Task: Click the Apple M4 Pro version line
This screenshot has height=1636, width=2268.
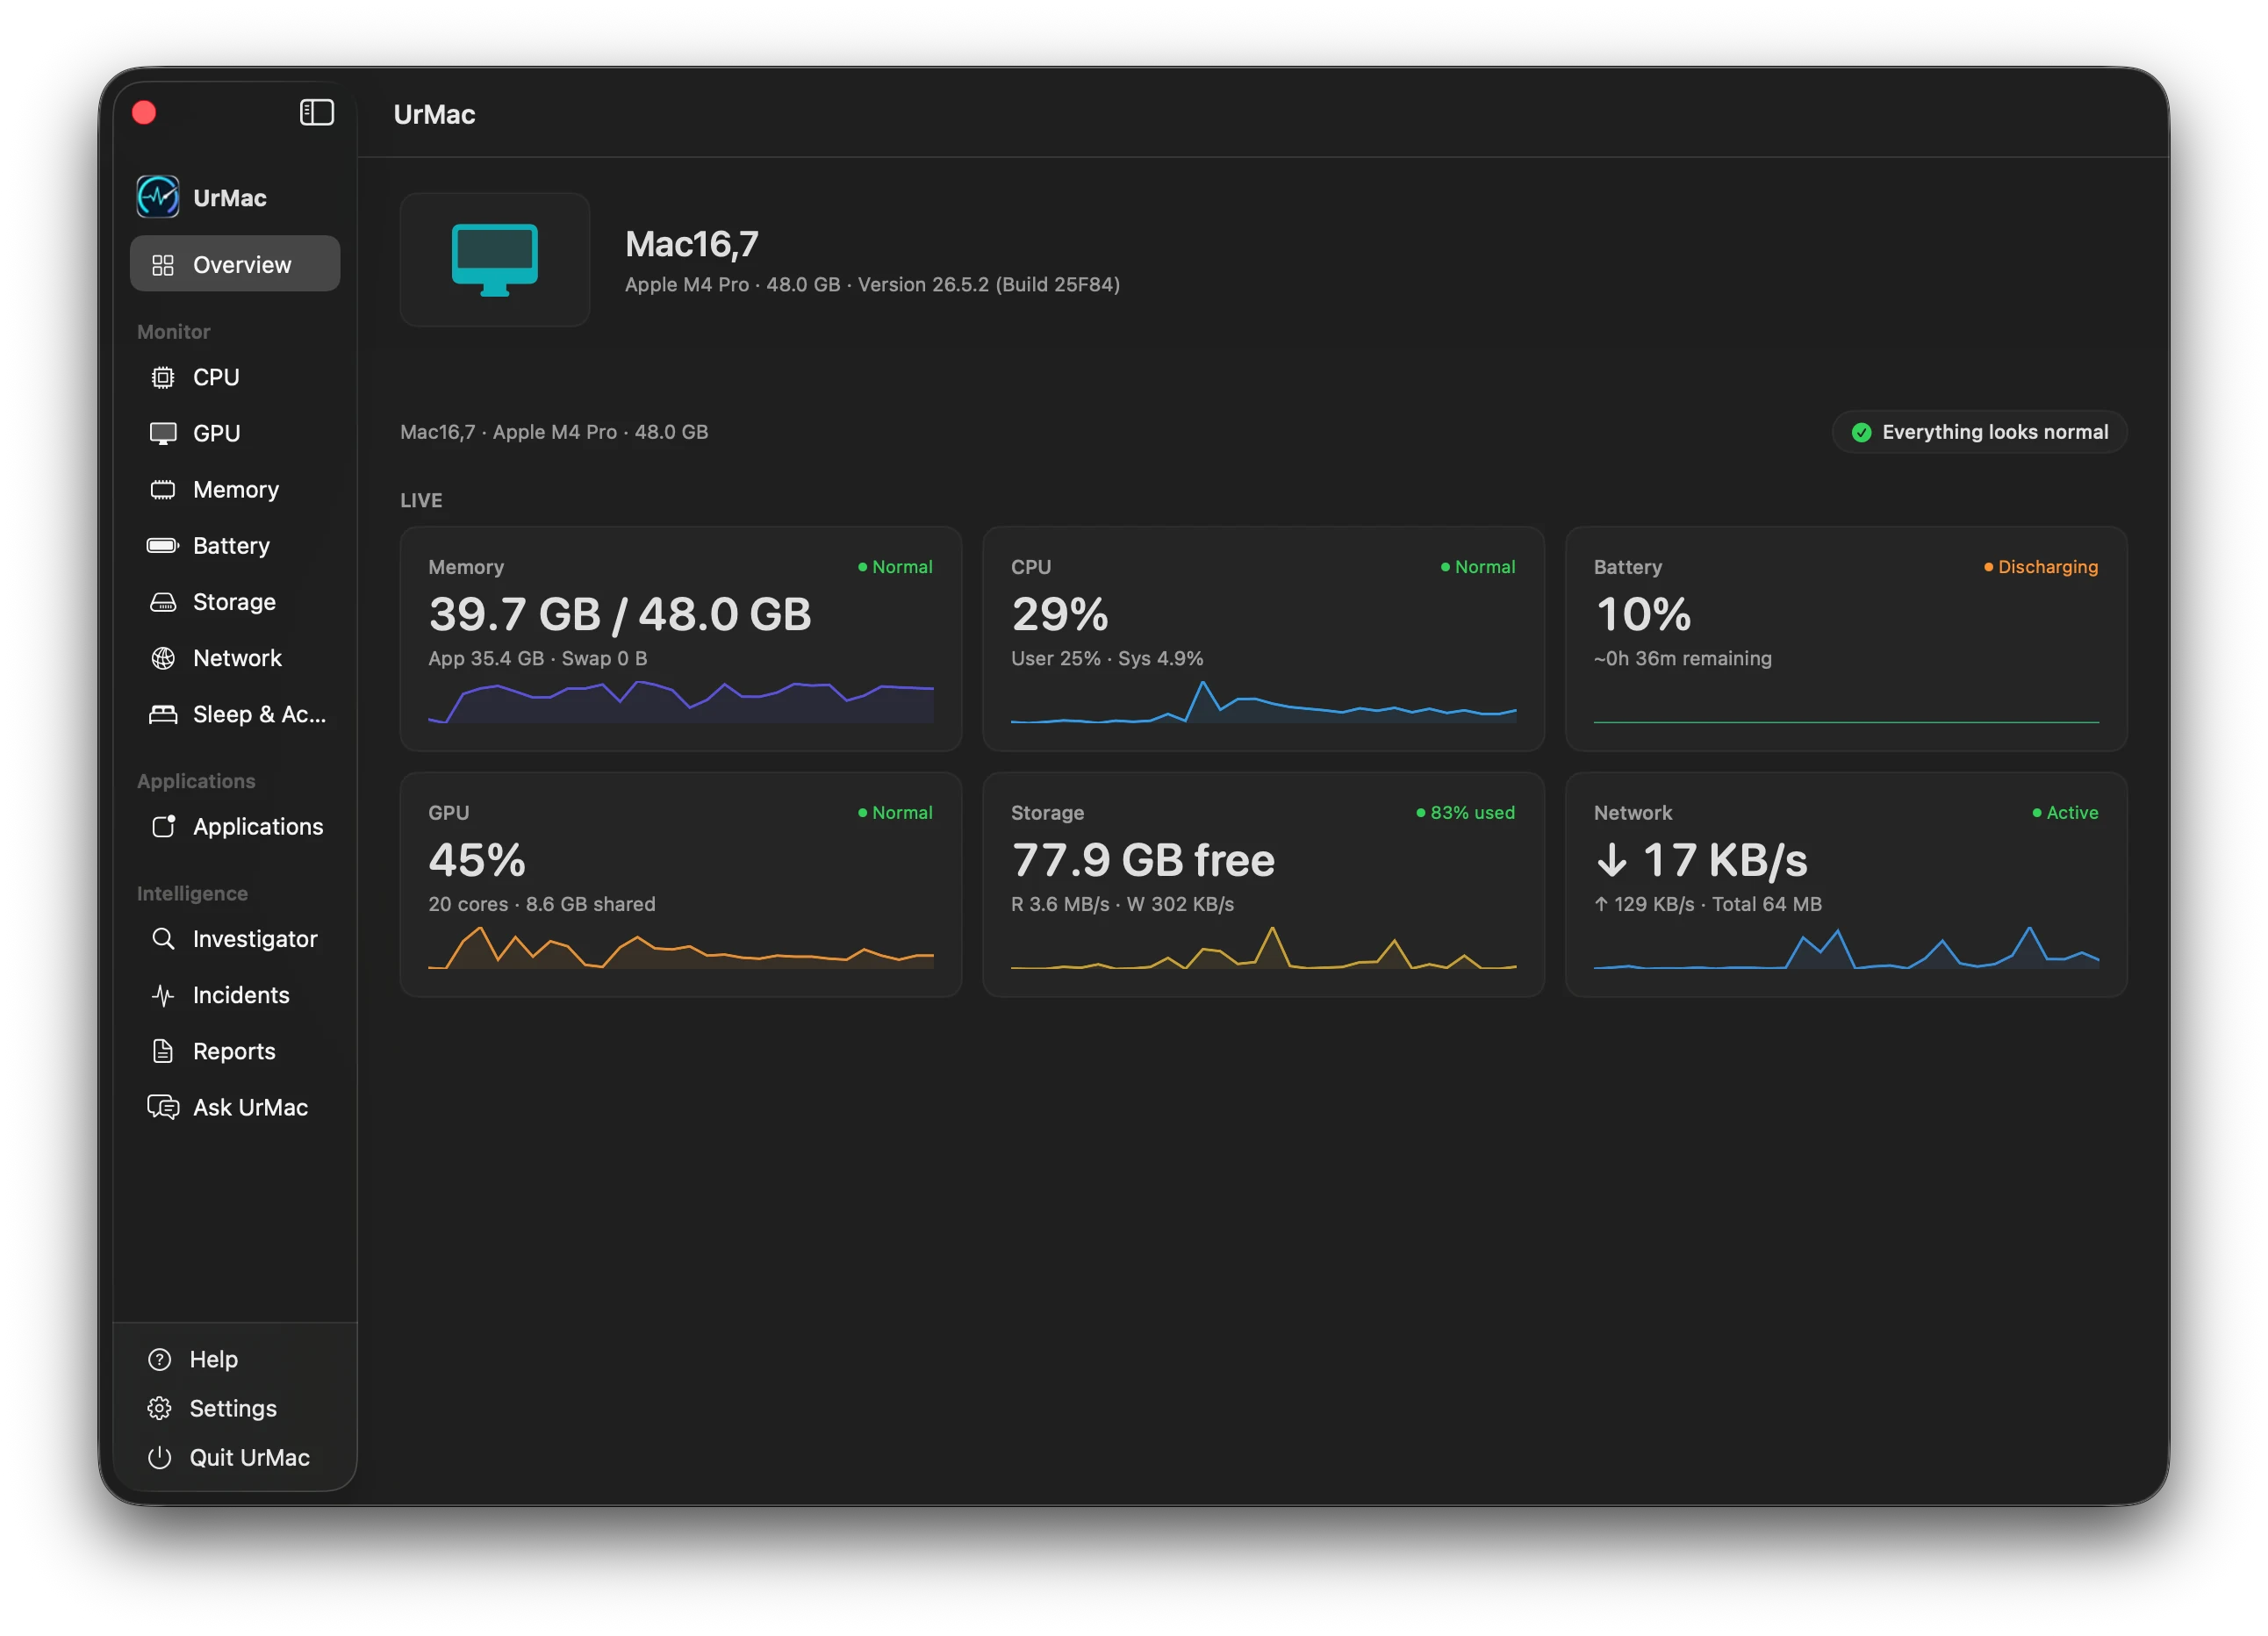Action: click(872, 284)
